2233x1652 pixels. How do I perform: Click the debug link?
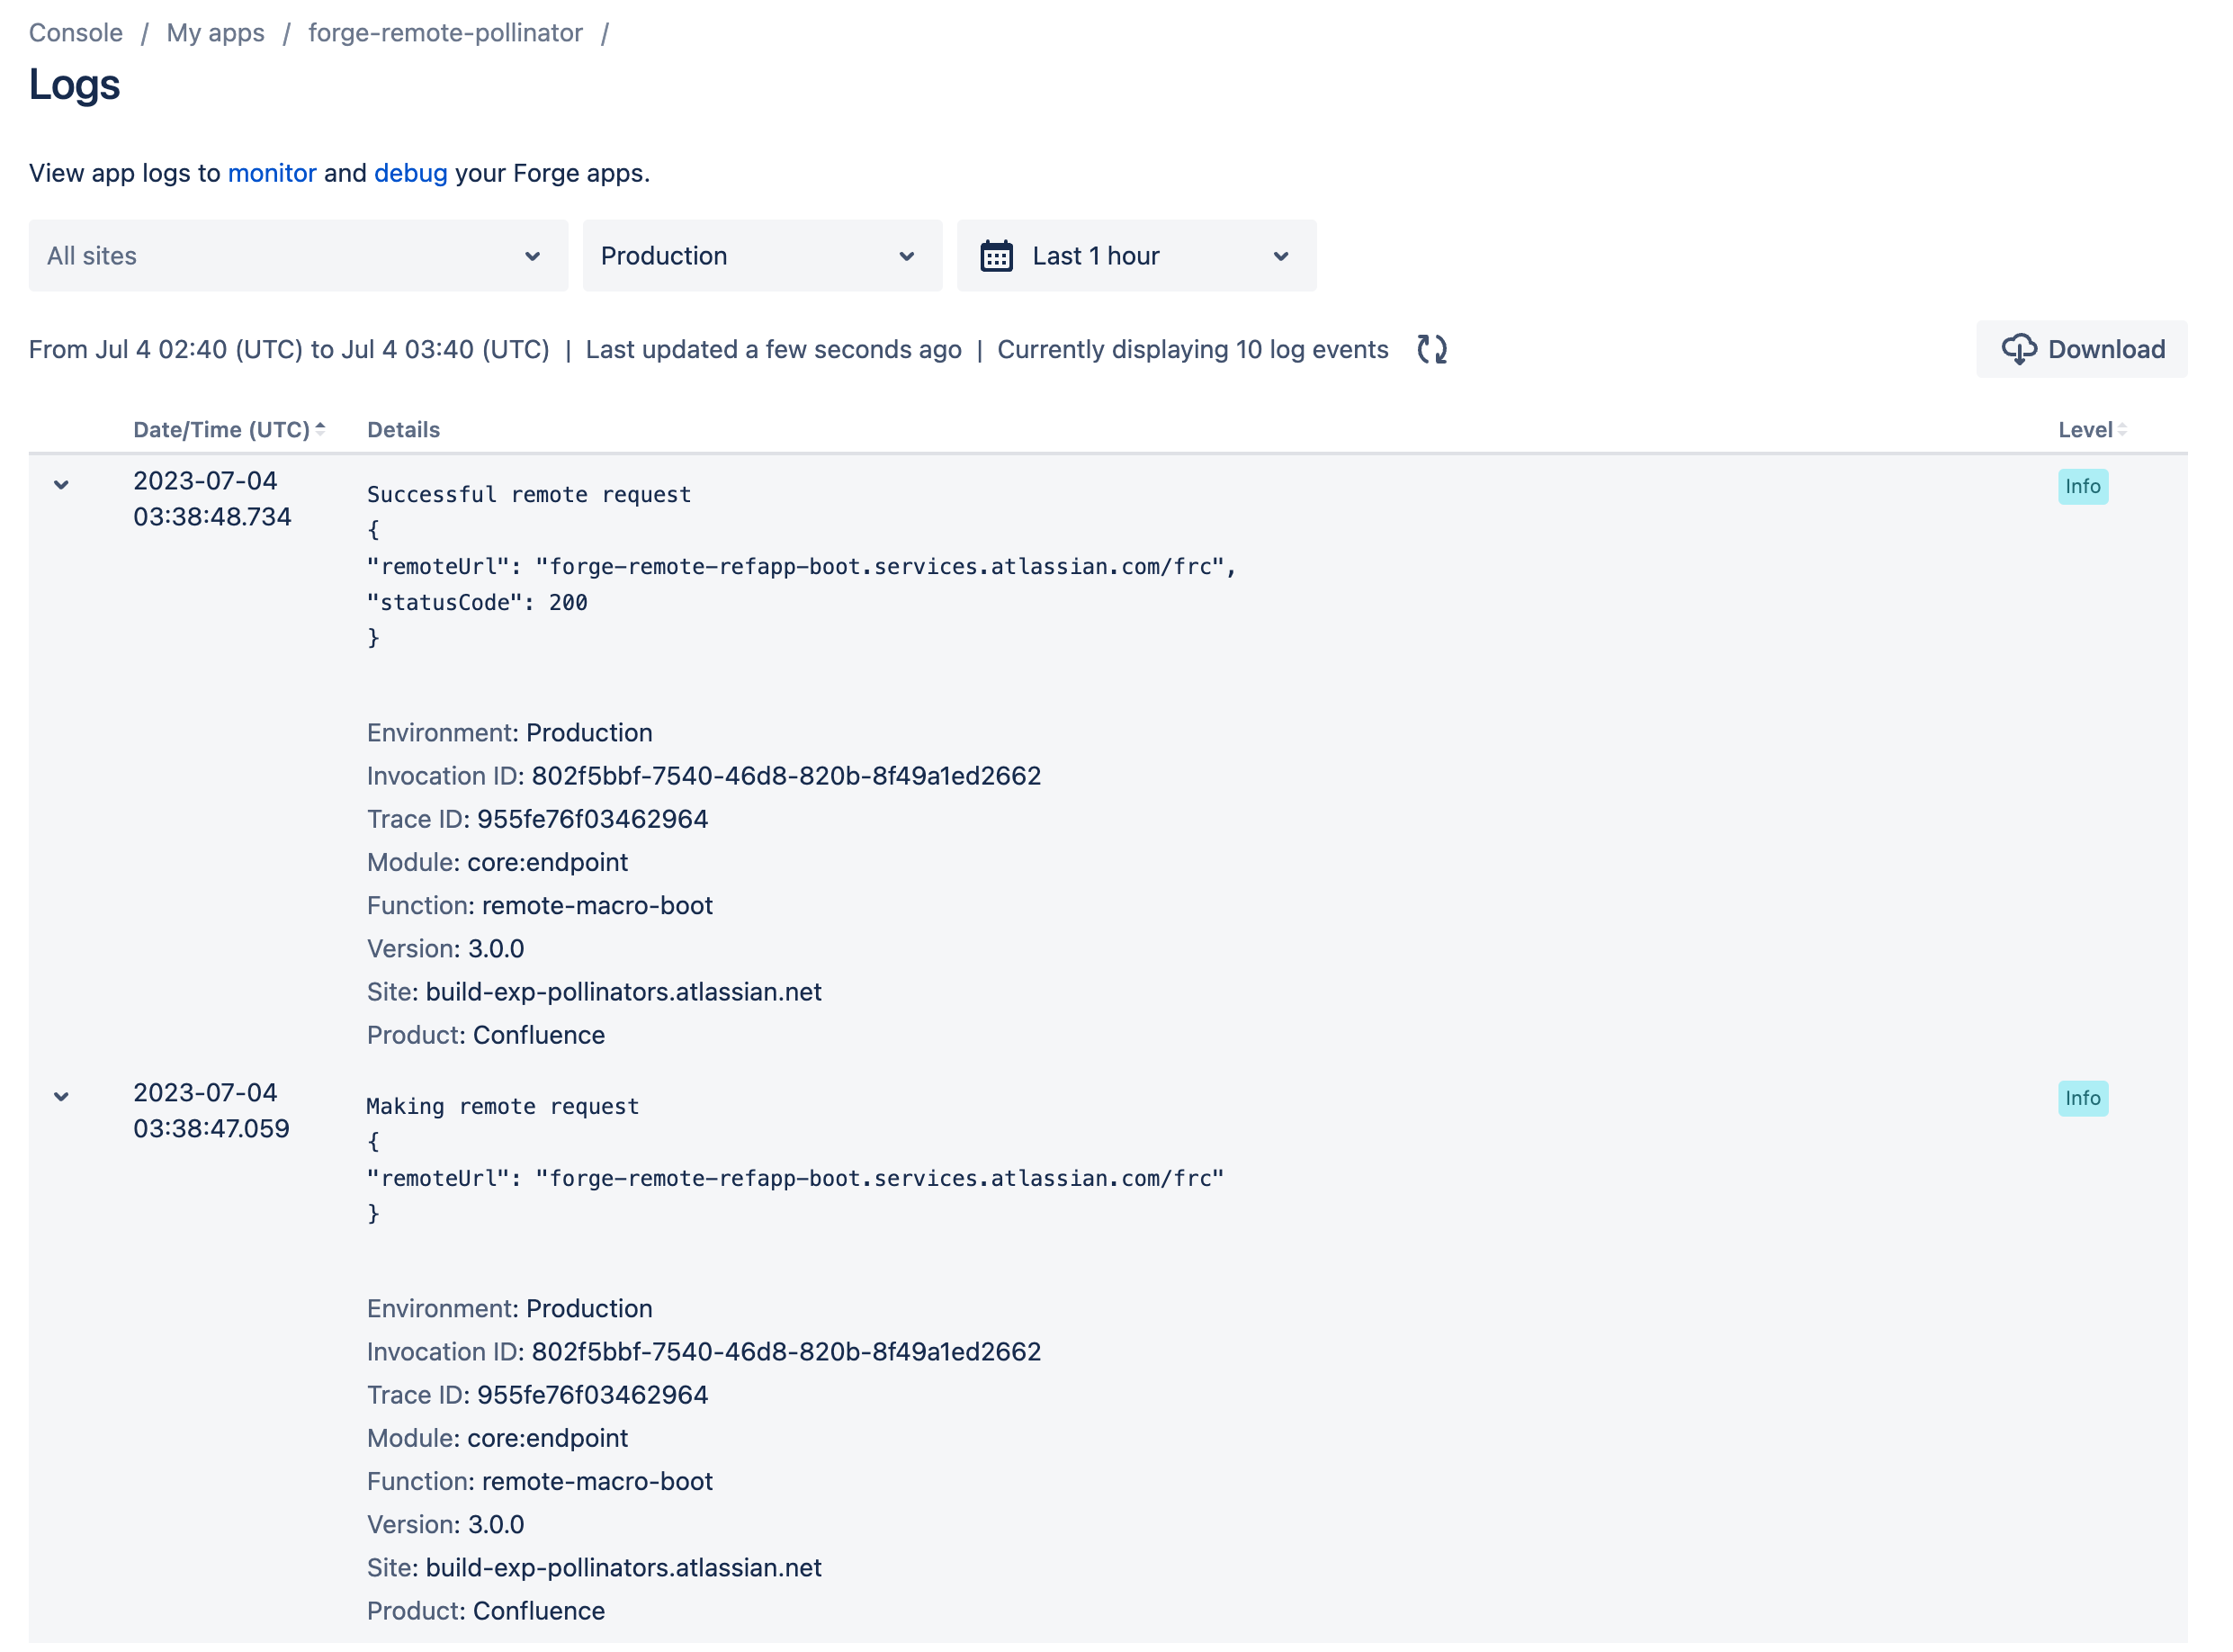coord(409,172)
